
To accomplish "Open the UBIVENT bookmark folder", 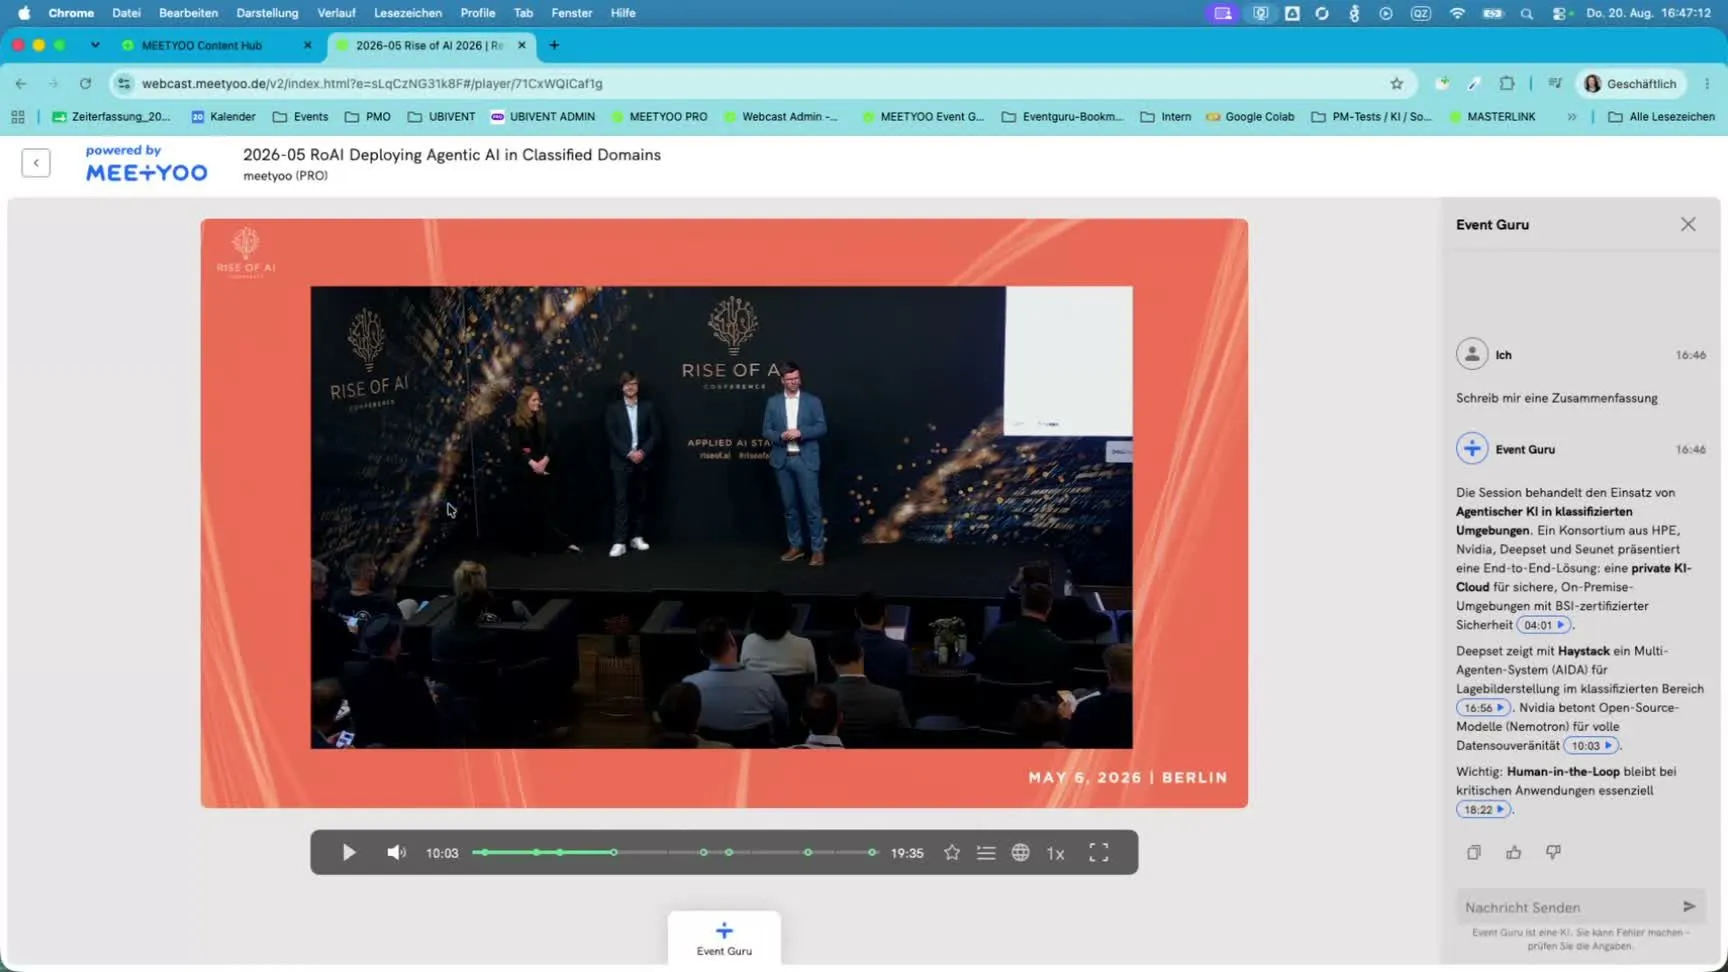I will pyautogui.click(x=441, y=117).
